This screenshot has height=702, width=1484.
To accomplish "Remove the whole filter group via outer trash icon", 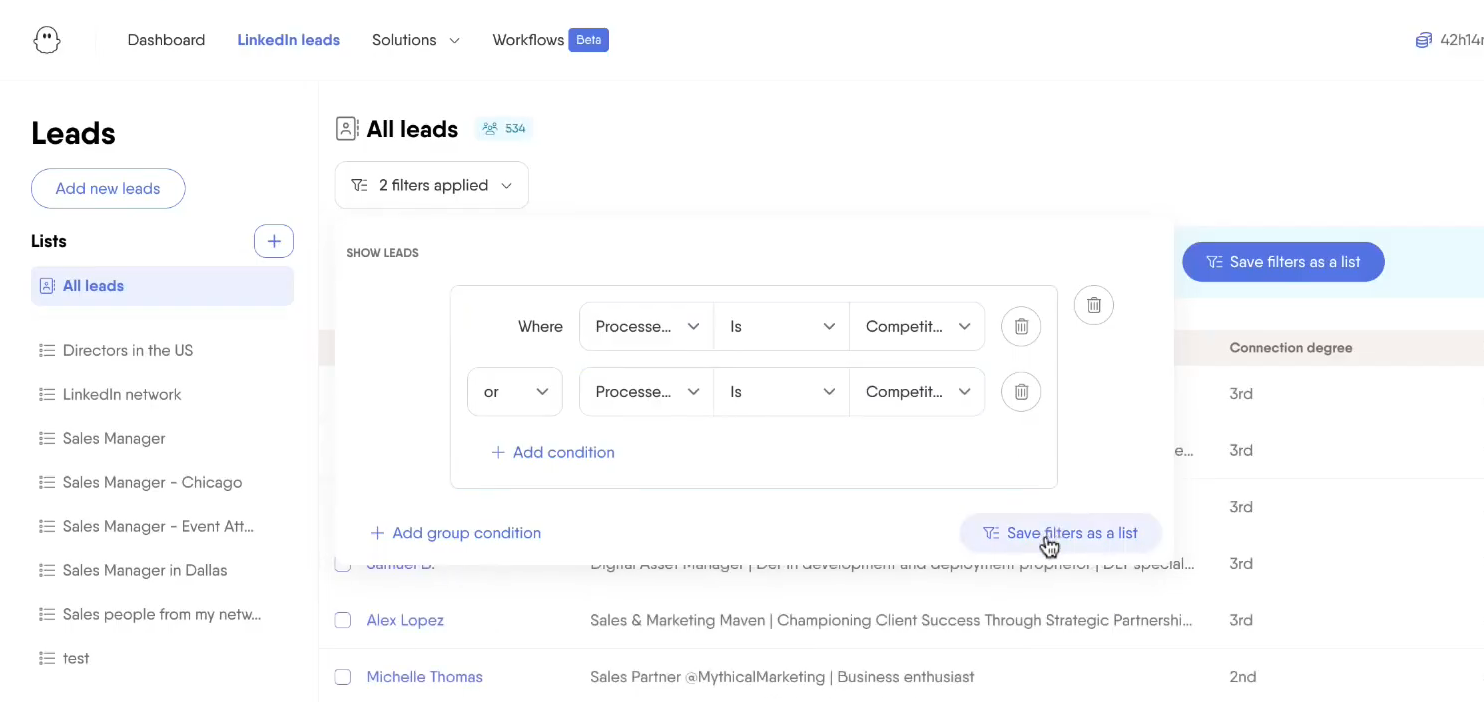I will point(1093,305).
